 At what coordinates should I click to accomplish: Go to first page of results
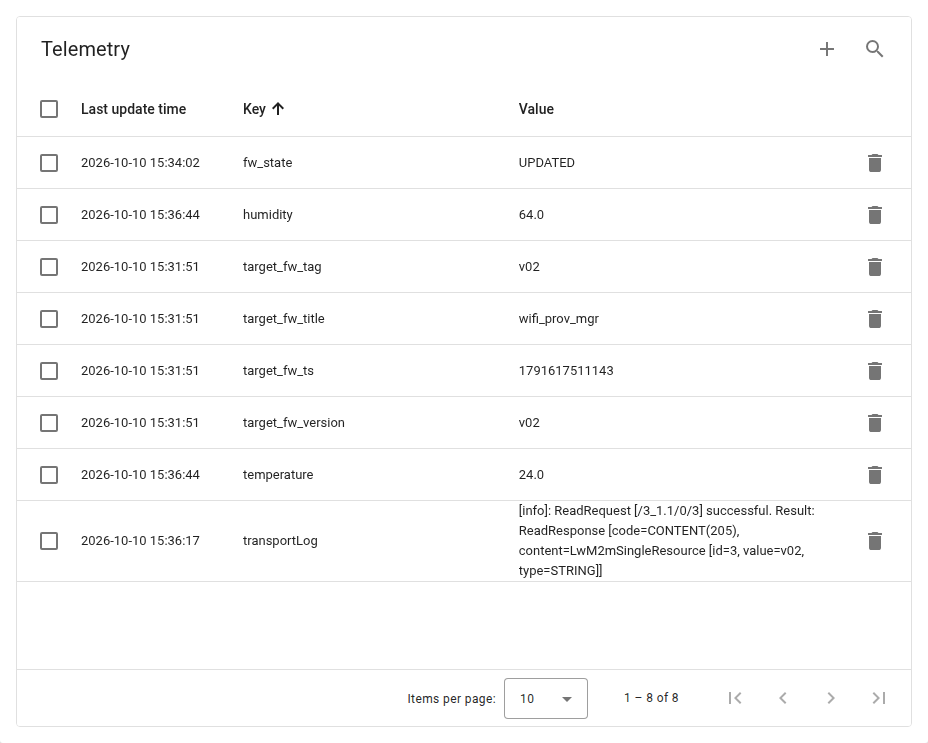click(x=735, y=698)
